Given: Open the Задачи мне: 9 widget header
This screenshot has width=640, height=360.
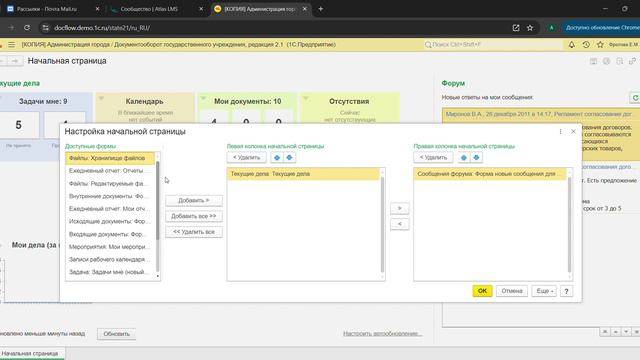Looking at the screenshot, I should (x=43, y=101).
